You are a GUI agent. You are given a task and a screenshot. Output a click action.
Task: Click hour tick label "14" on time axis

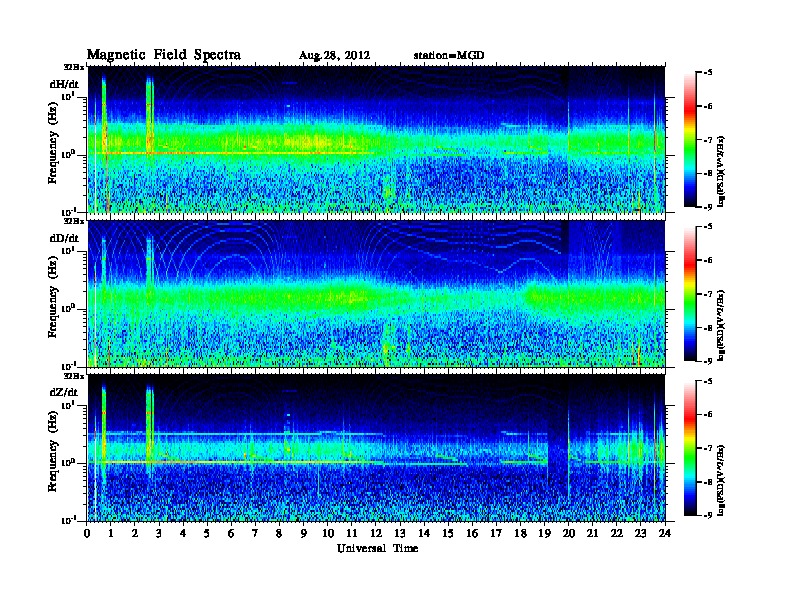tap(424, 533)
